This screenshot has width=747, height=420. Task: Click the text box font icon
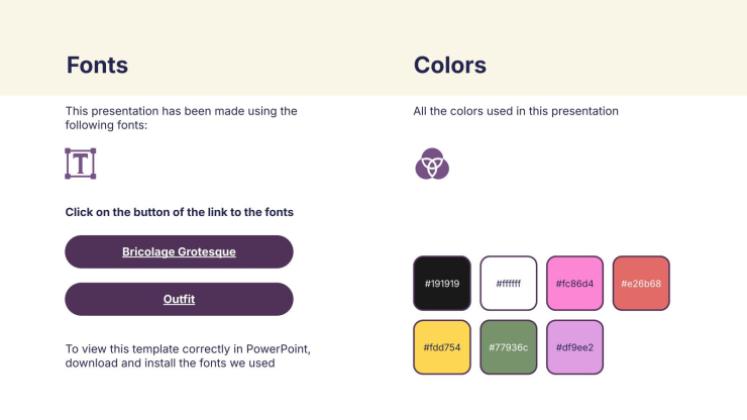[x=80, y=163]
